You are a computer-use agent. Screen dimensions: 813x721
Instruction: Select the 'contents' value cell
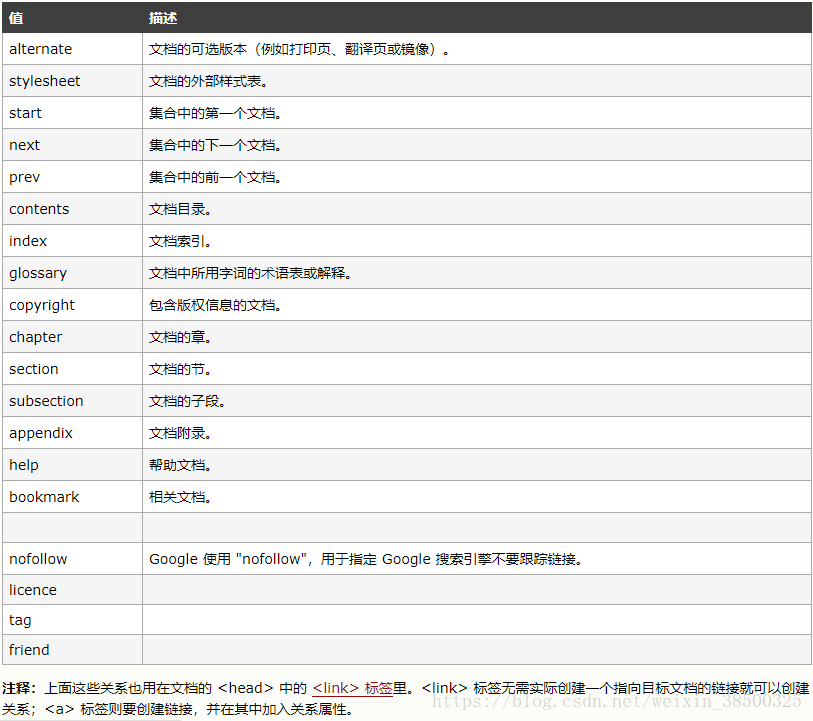(x=73, y=209)
